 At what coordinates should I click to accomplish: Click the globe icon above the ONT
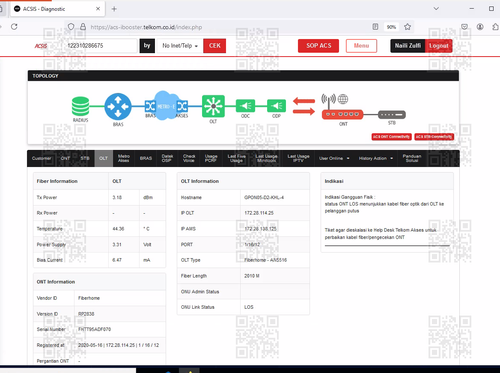tap(343, 99)
